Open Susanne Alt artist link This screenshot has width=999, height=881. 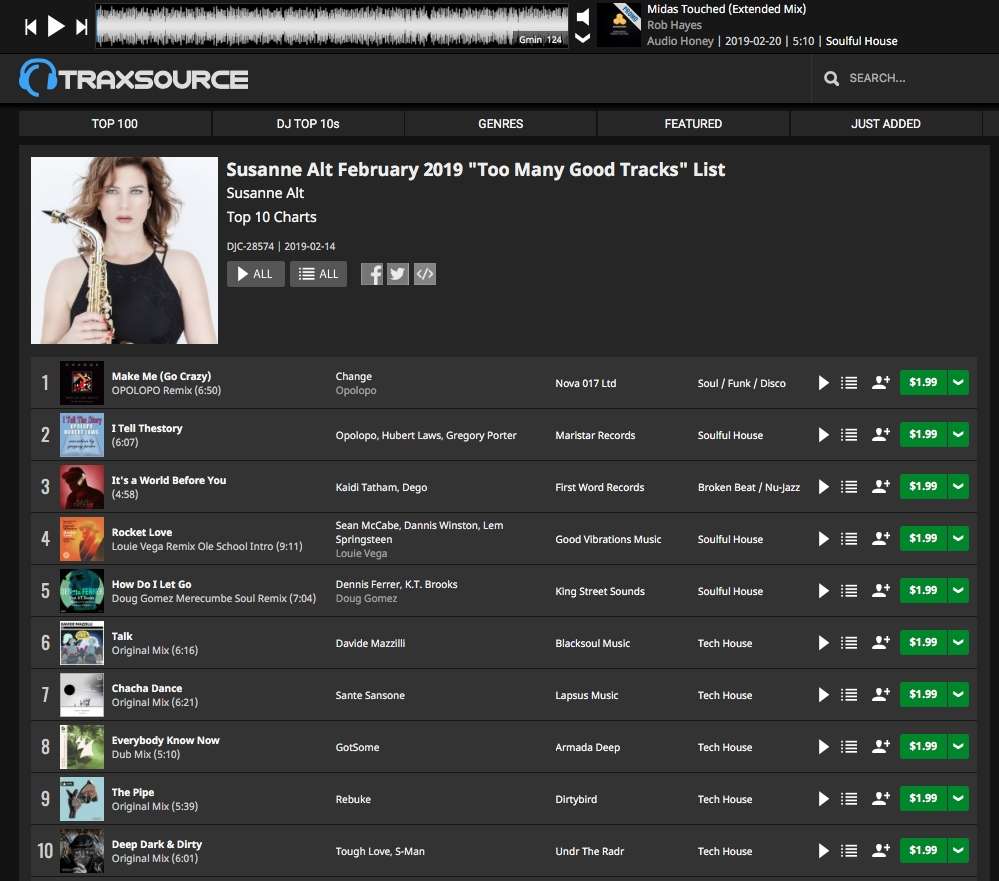point(265,193)
